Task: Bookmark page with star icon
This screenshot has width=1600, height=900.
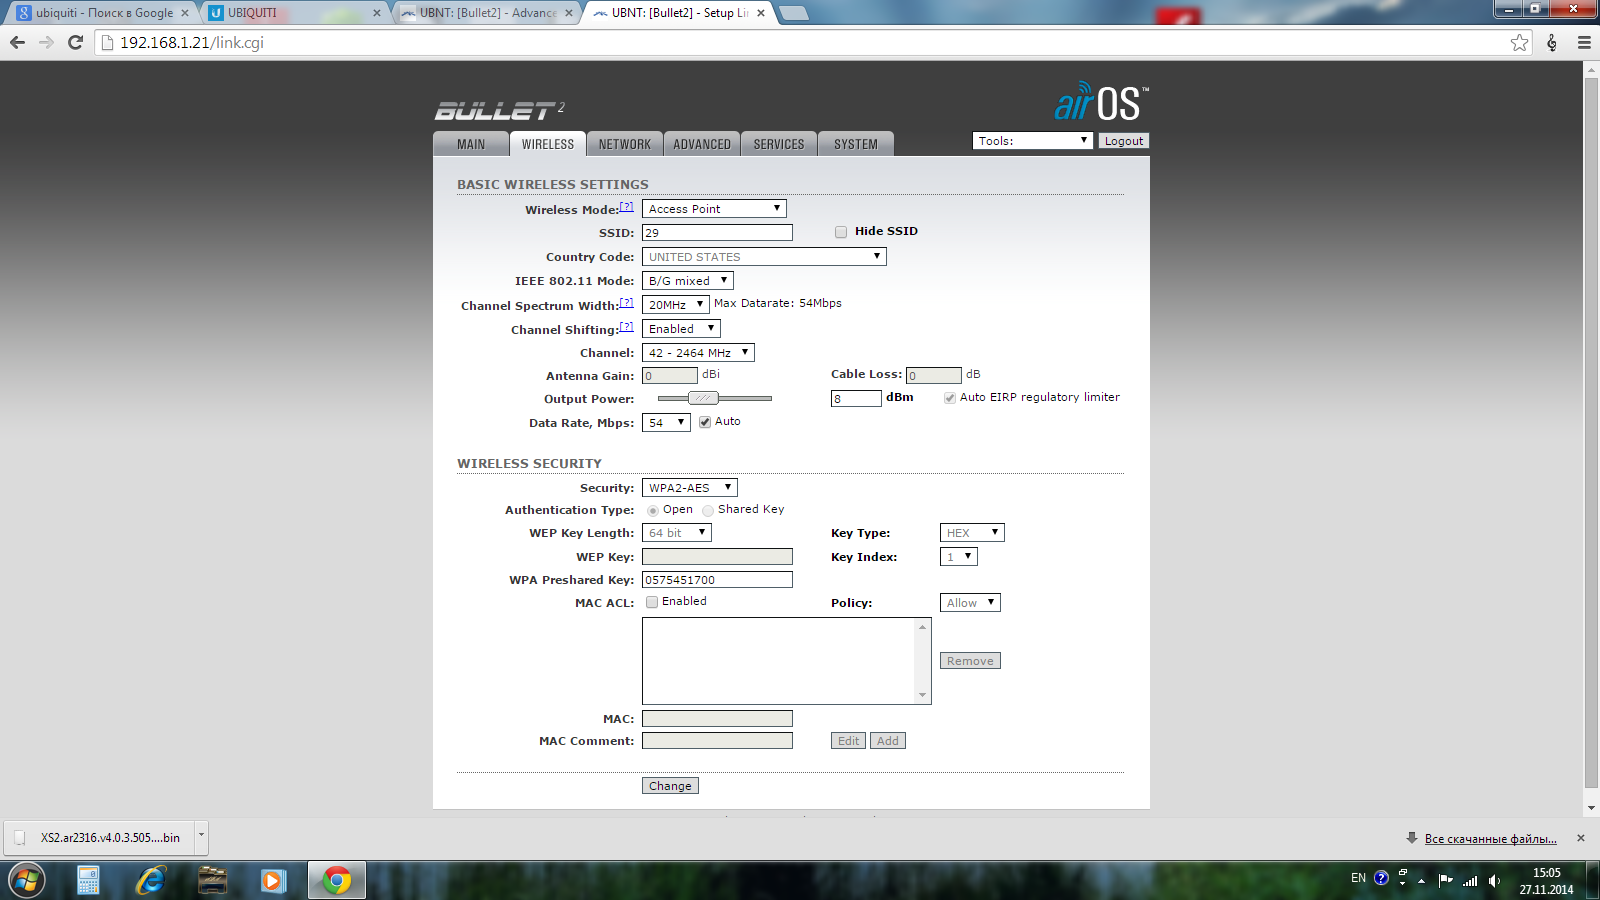Action: coord(1519,42)
